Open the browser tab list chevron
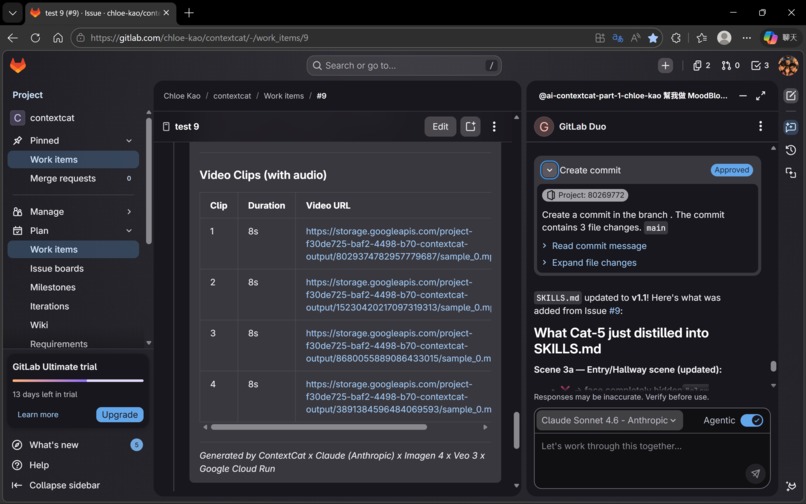Screen dimensions: 806x504 pyautogui.click(x=13, y=13)
